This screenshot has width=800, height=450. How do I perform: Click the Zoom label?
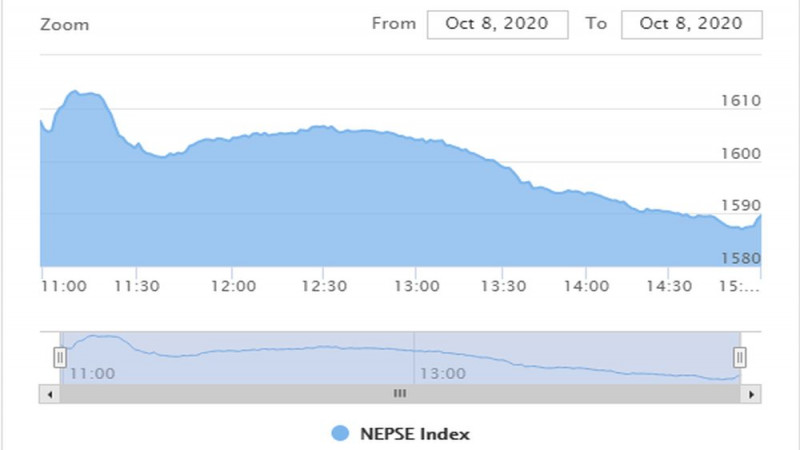tap(65, 25)
